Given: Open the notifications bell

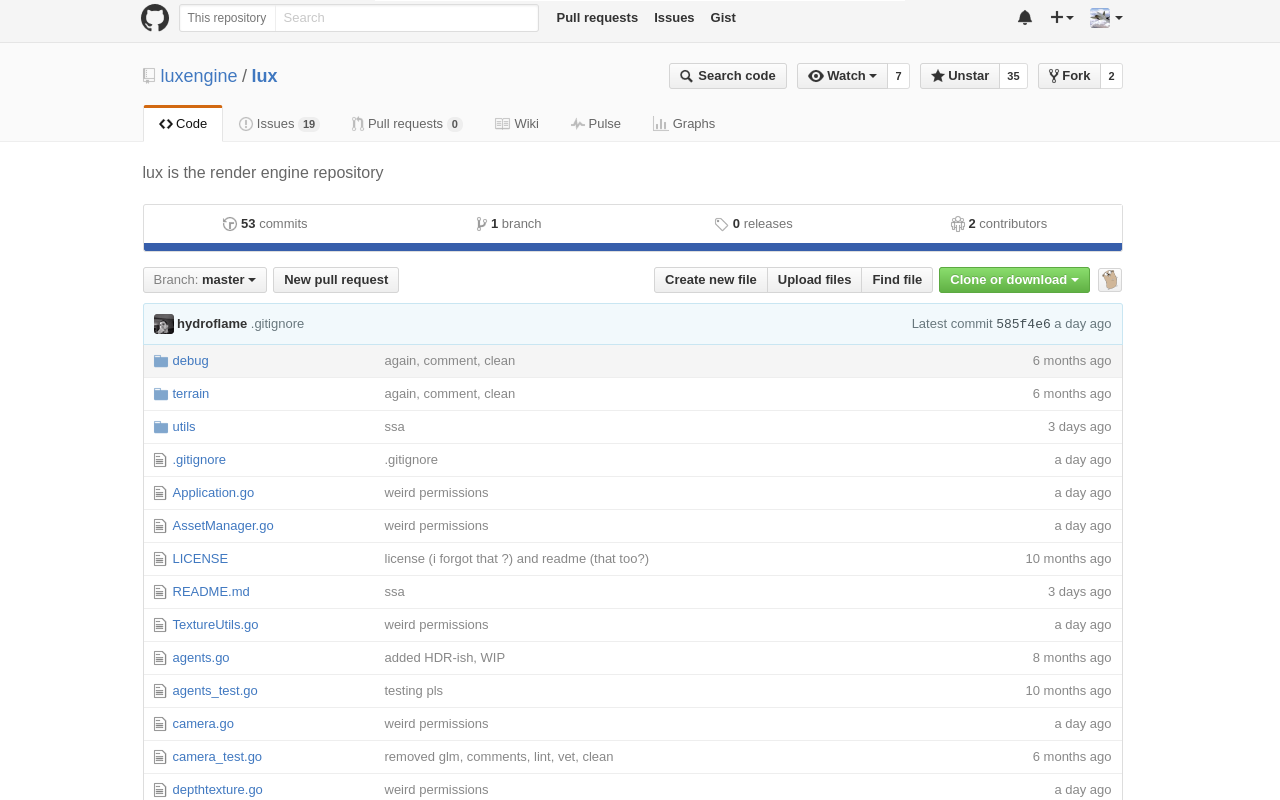Looking at the screenshot, I should [1025, 17].
